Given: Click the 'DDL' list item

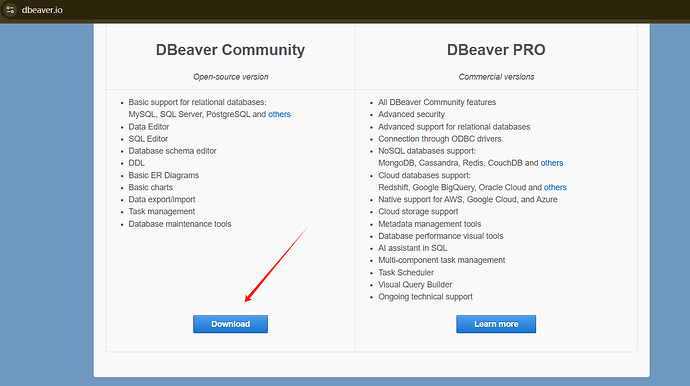Looking at the screenshot, I should click(136, 163).
